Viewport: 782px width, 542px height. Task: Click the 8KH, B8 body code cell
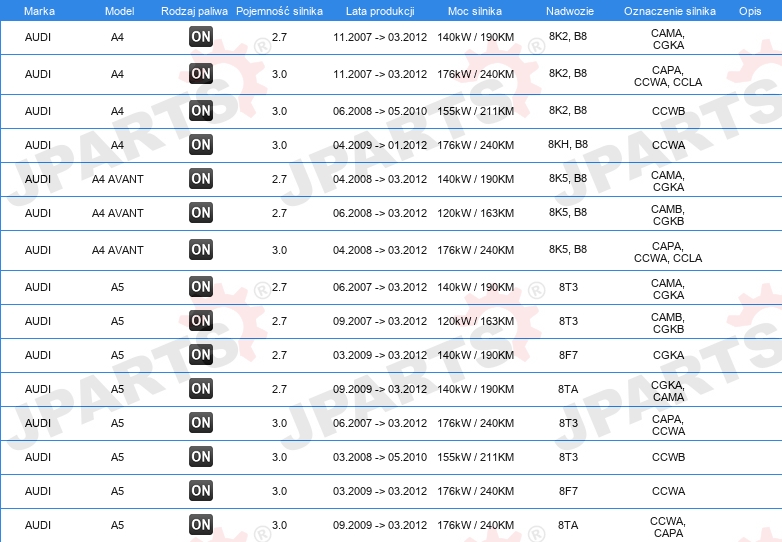coord(568,145)
